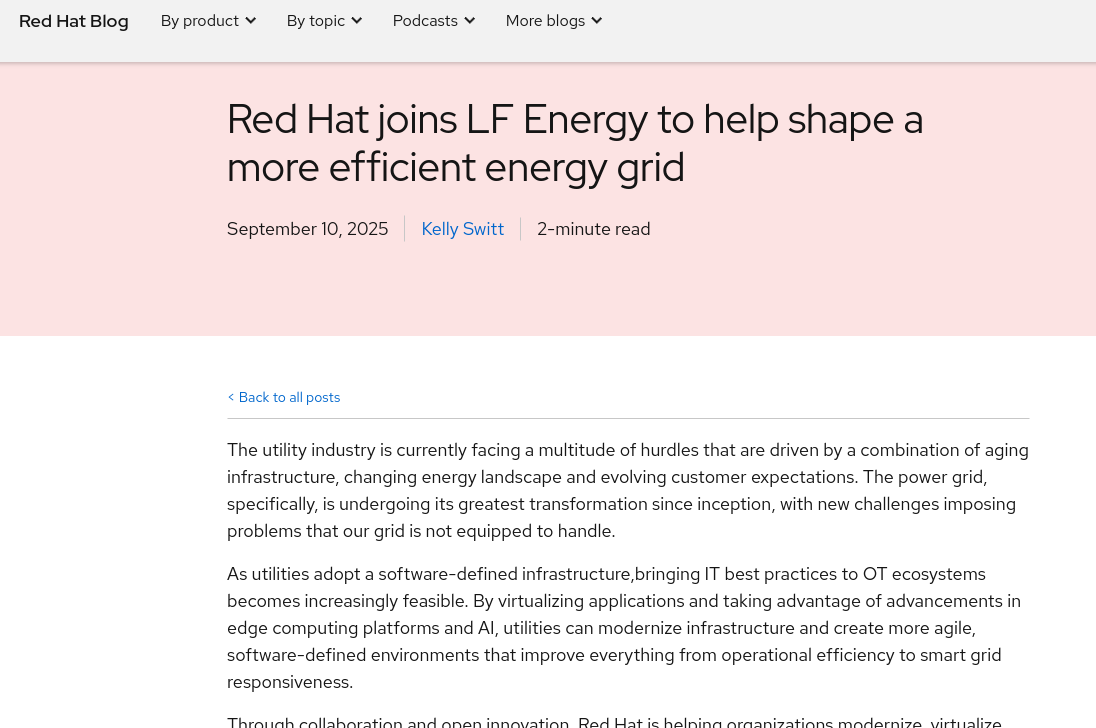The image size is (1096, 728).
Task: Click the September 10, 2025 publish date
Action: click(307, 229)
